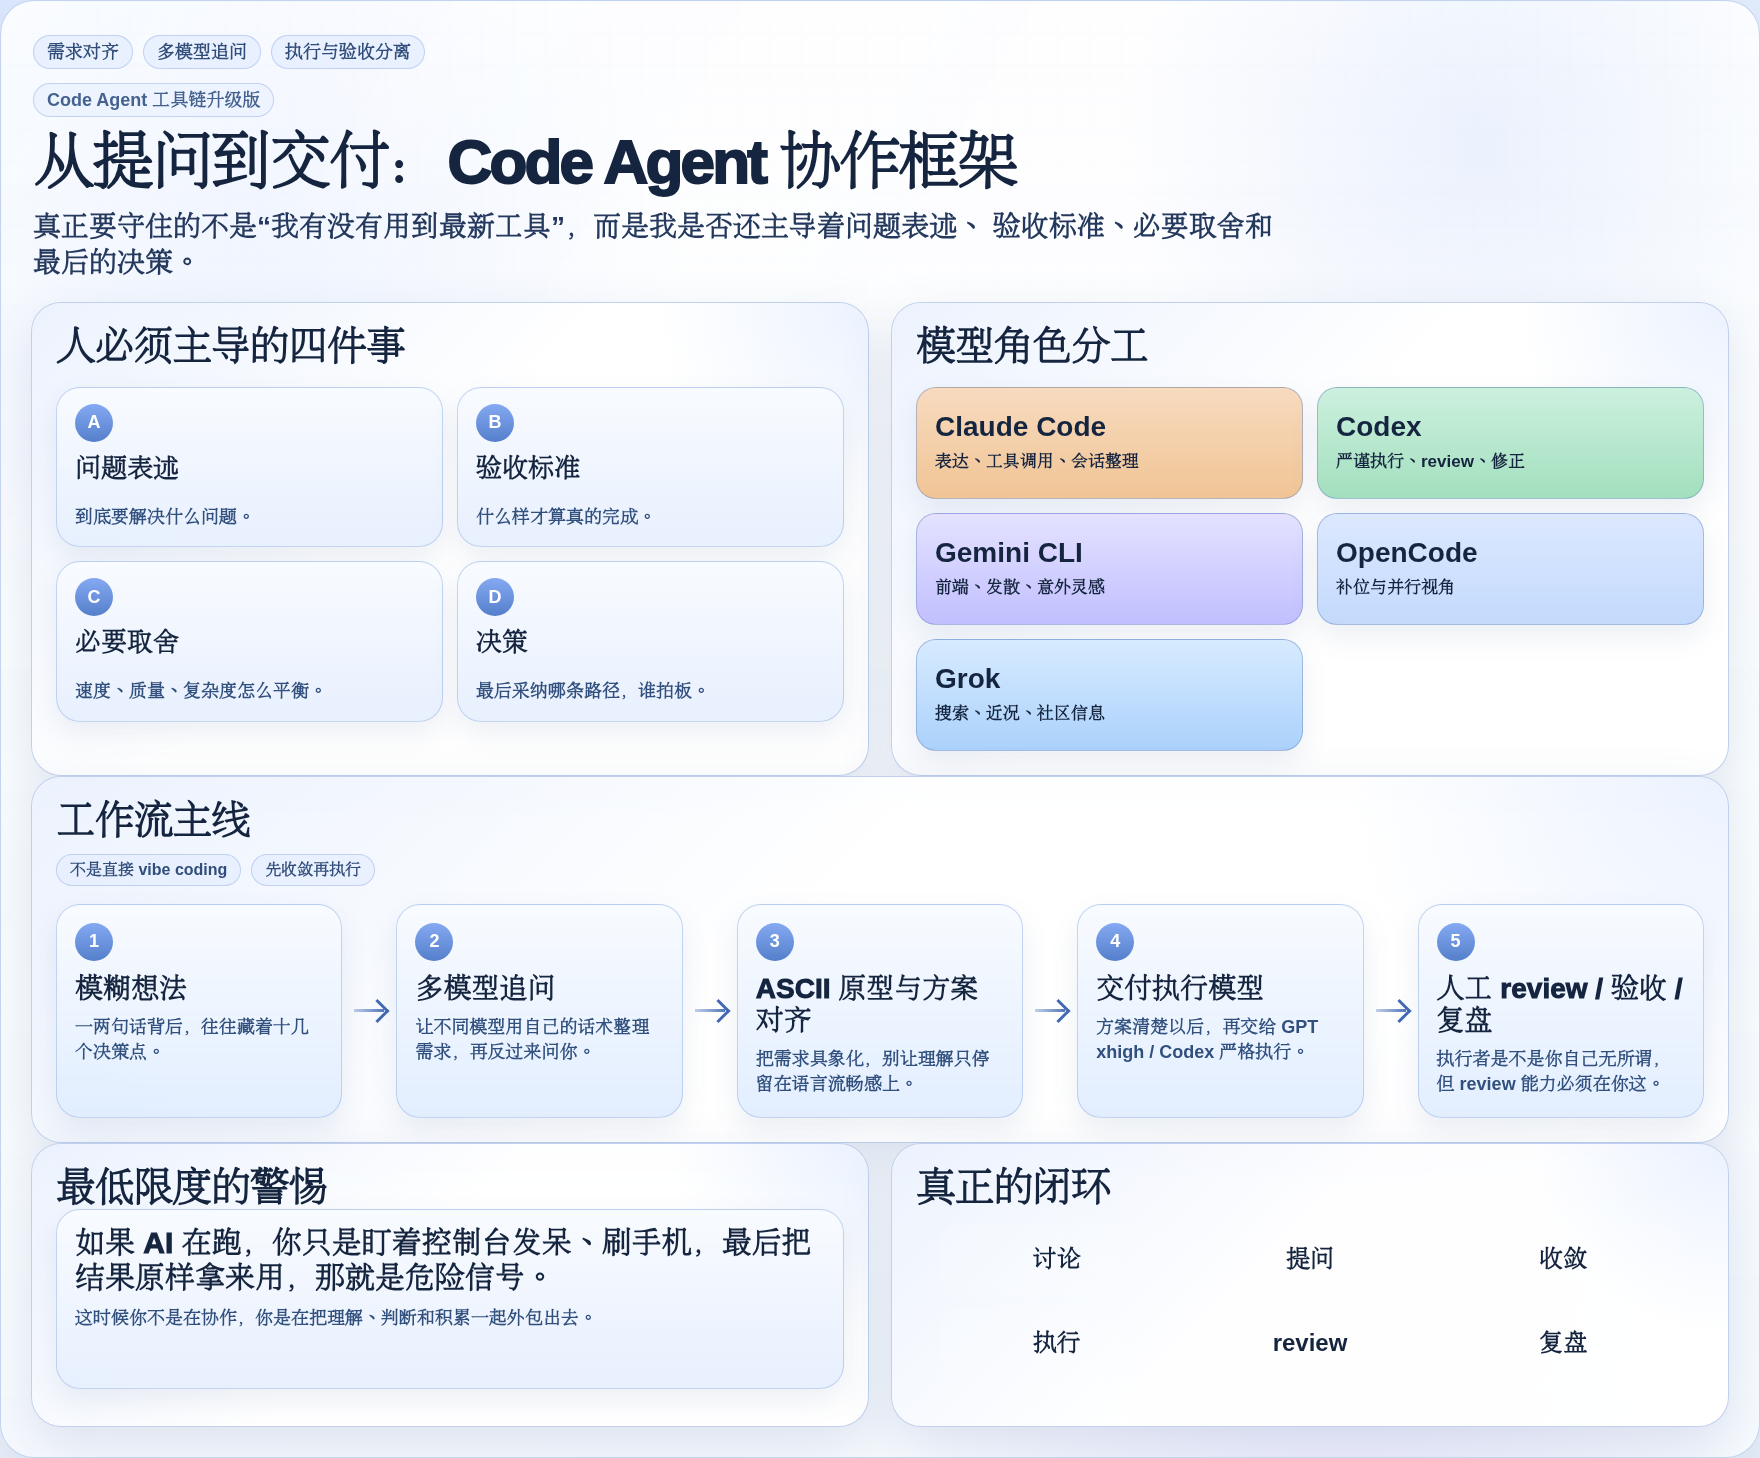Select the step 1 badge on 模糊想法
The height and width of the screenshot is (1458, 1760).
94,941
